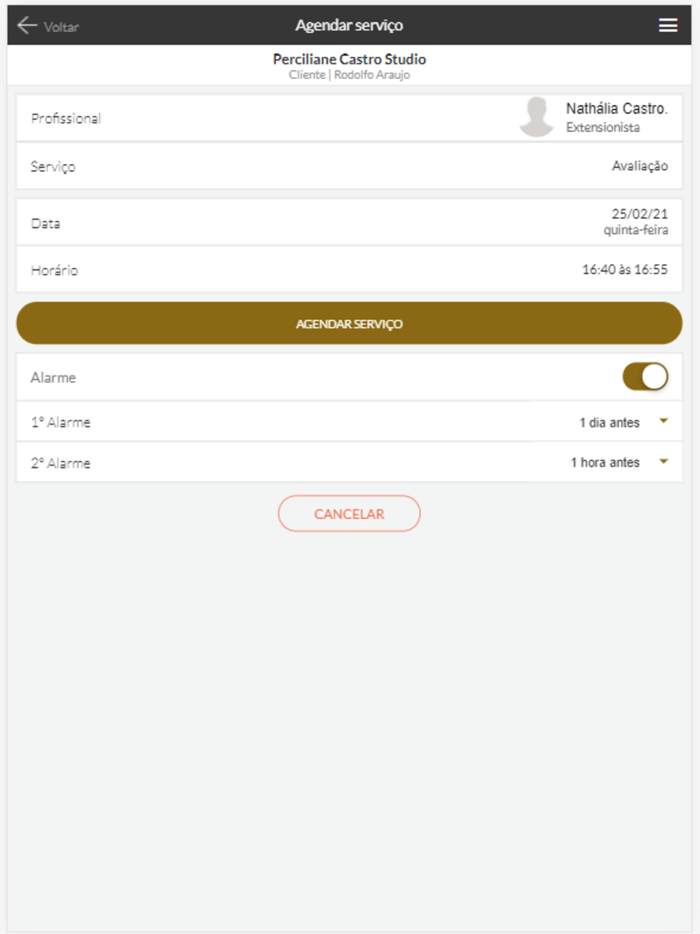The height and width of the screenshot is (934, 700).
Task: Open the hamburger menu
Action: 668,26
